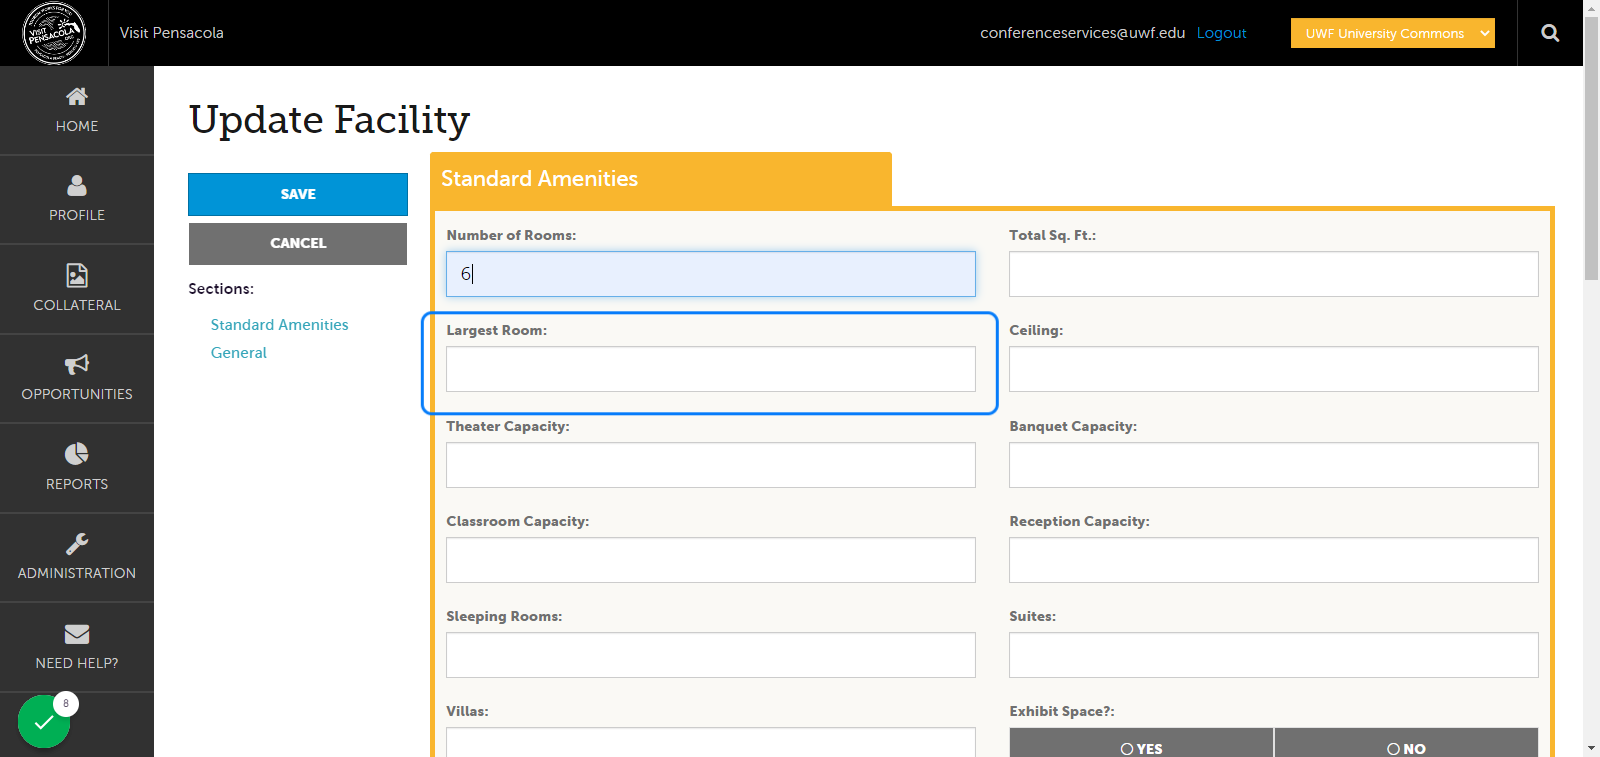The width and height of the screenshot is (1600, 757).
Task: Click the conferenceservices@uwf.edu email text
Action: (1082, 33)
